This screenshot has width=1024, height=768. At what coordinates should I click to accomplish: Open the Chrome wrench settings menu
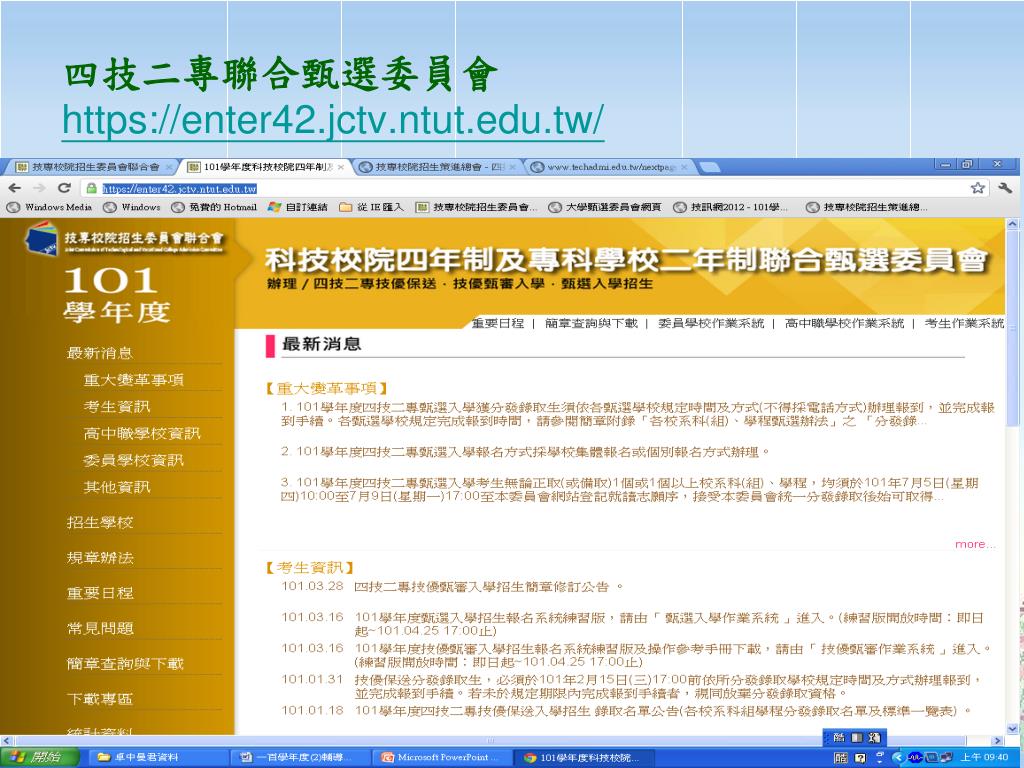pyautogui.click(x=1005, y=188)
